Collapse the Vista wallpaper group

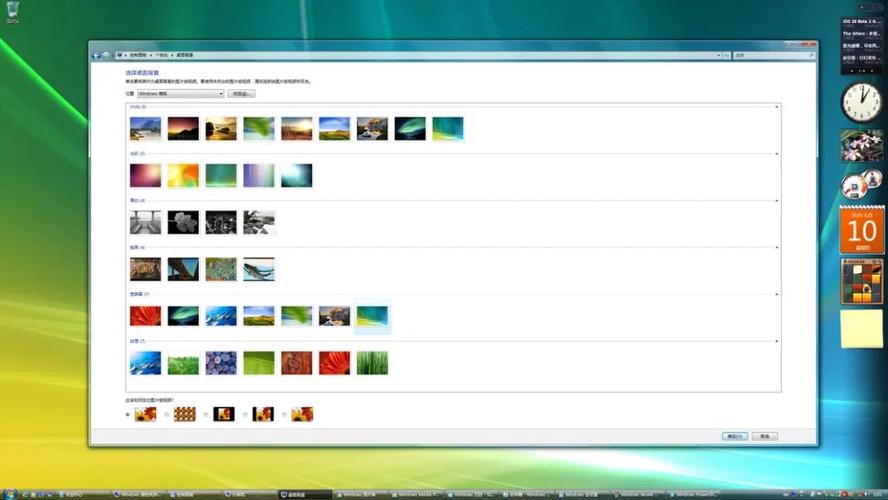[777, 106]
